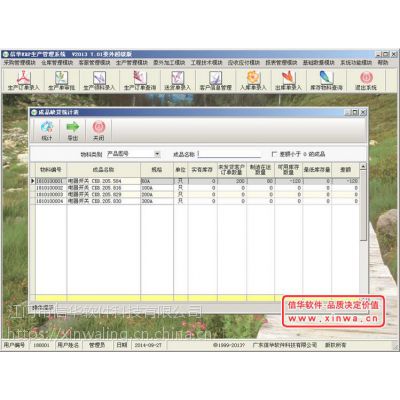Open 库存物料查询 feather icon
Viewport: 400px width, 400px height.
pyautogui.click(x=326, y=80)
